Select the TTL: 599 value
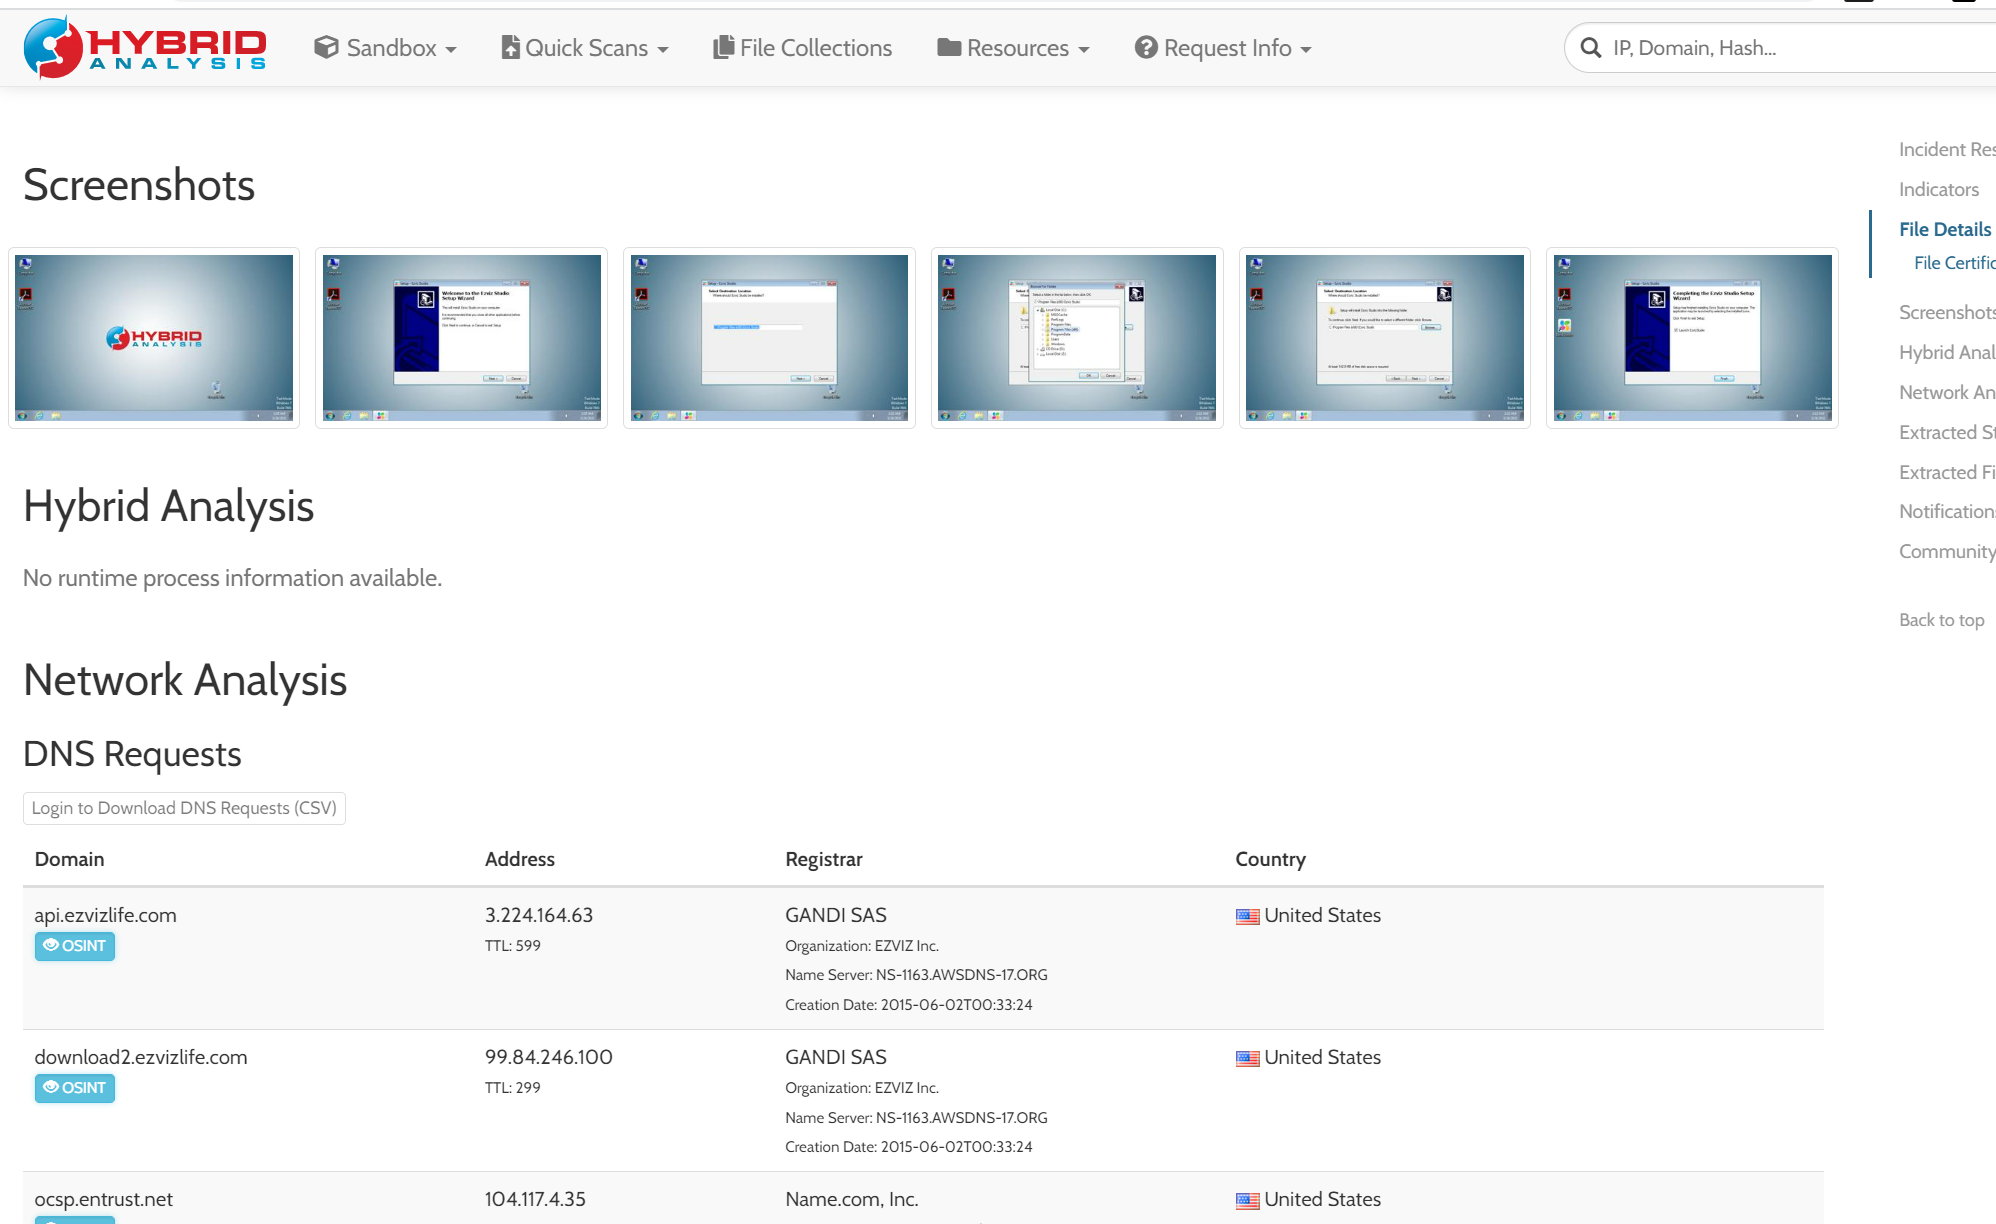 (x=513, y=946)
